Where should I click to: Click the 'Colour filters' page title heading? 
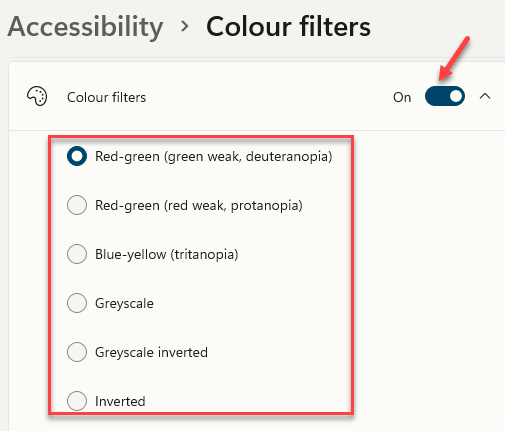288,27
